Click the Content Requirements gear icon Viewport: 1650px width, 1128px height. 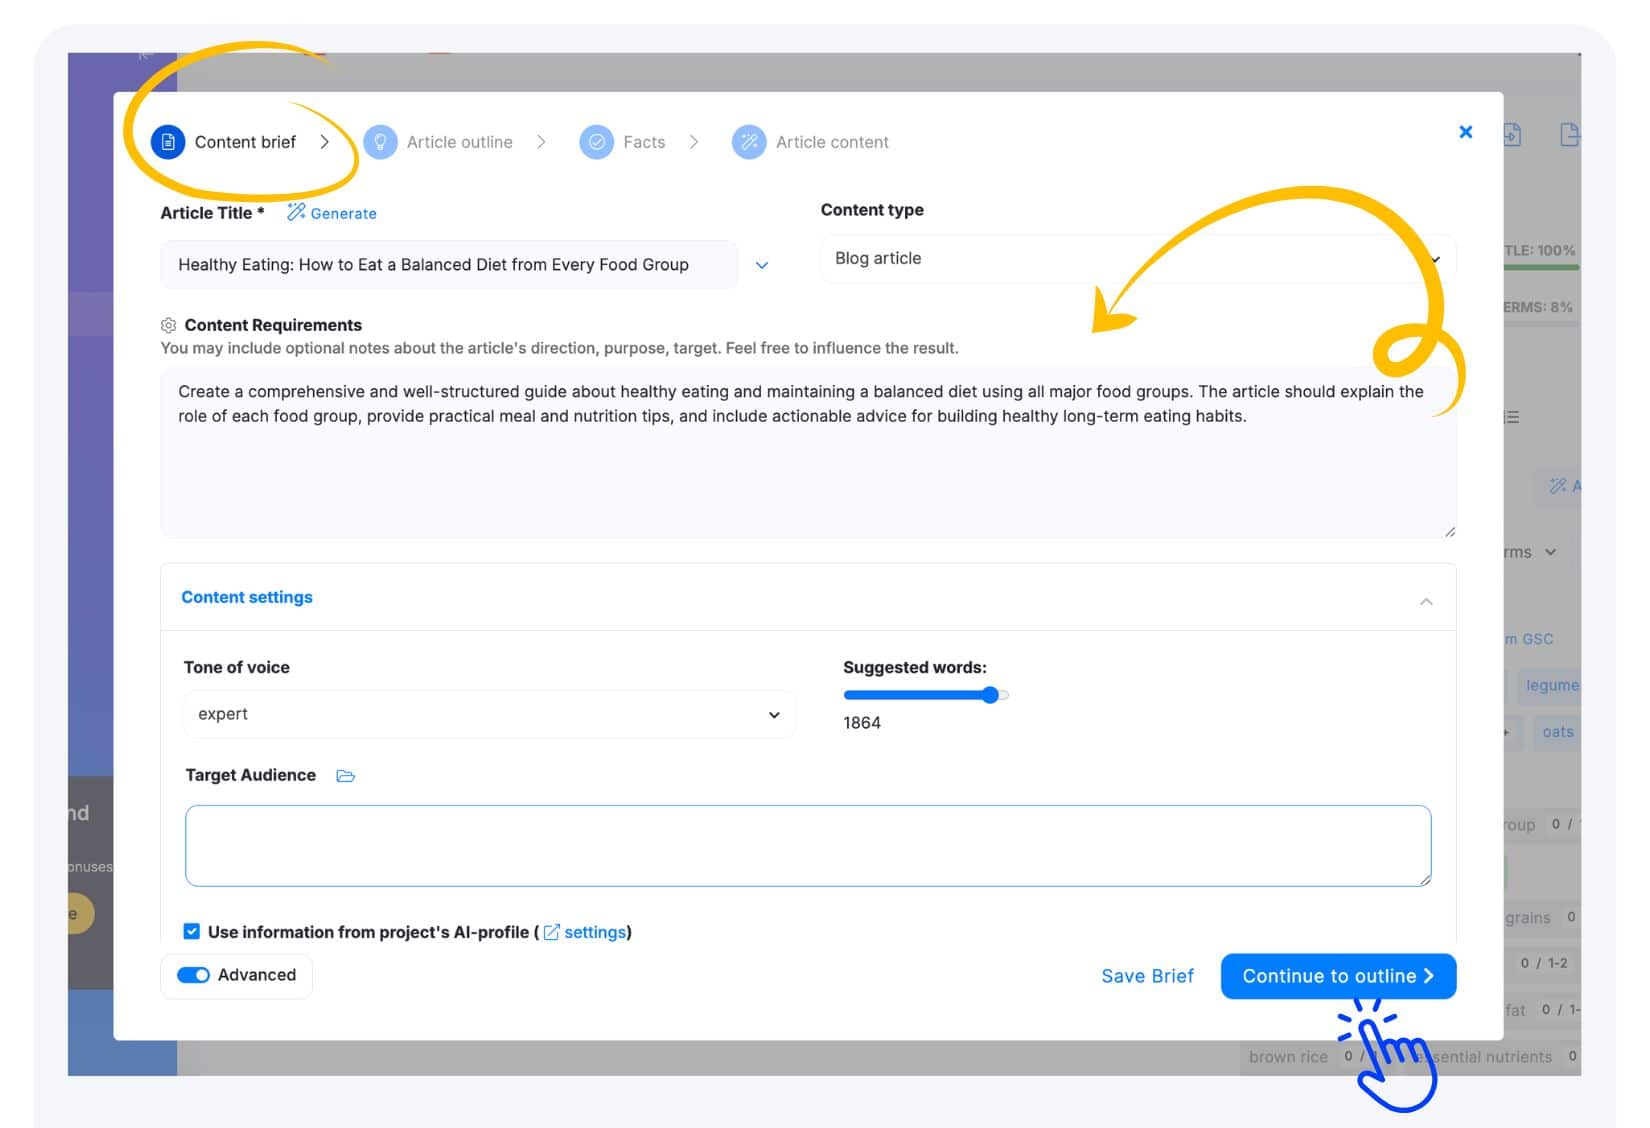point(169,325)
